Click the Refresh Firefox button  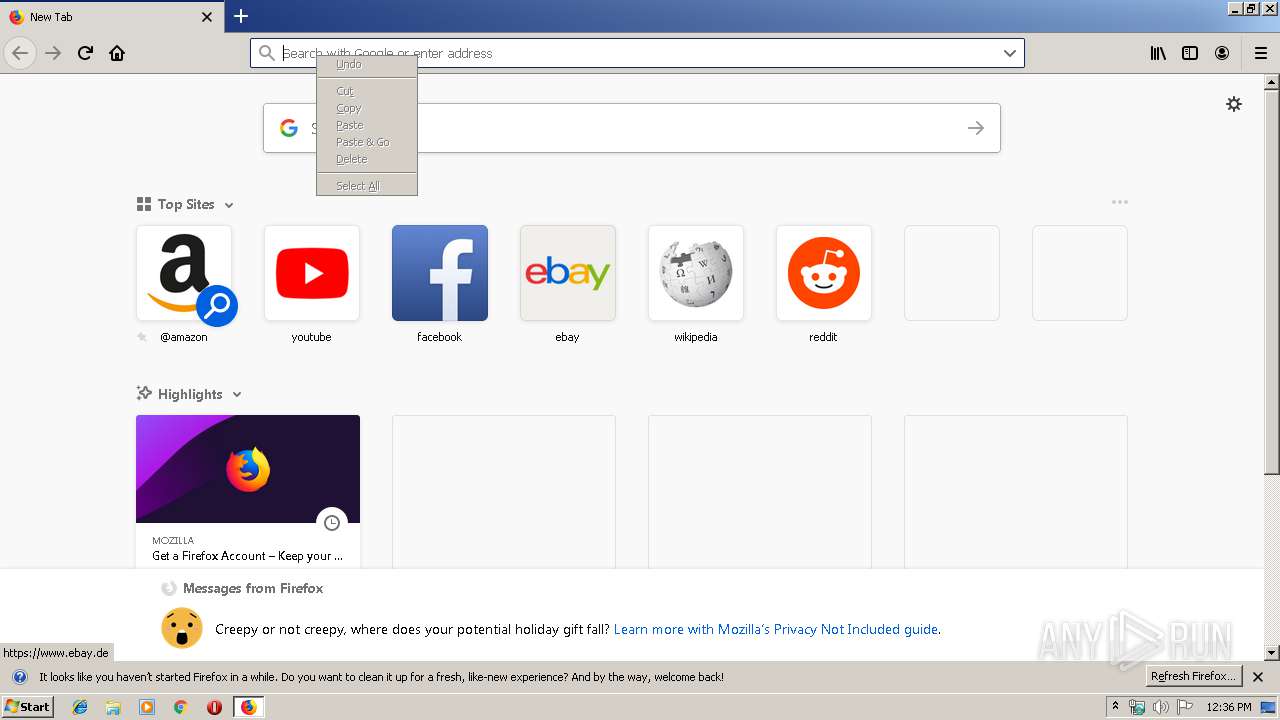pyautogui.click(x=1193, y=677)
